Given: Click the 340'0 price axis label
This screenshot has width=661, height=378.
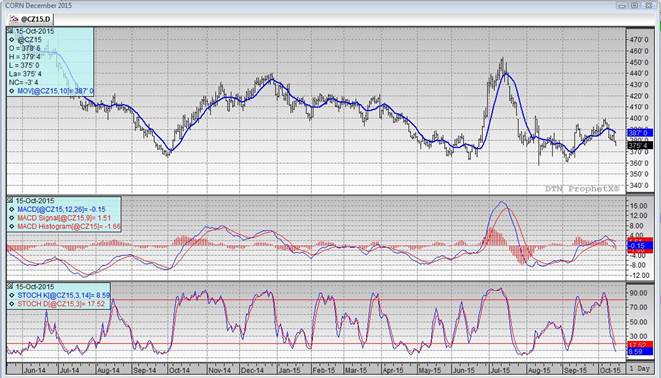Looking at the screenshot, I should point(639,185).
